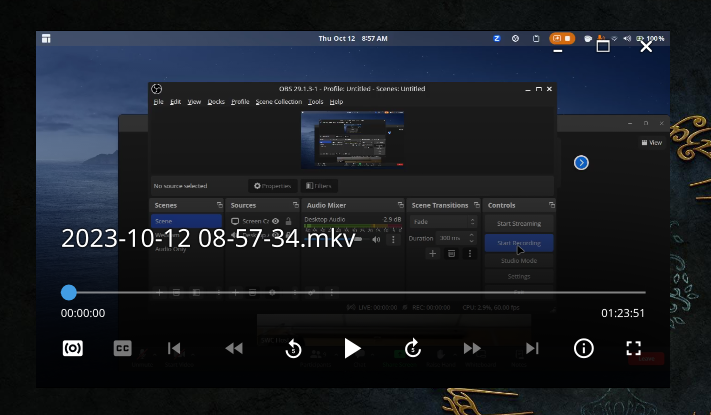Click the middle of the video seek bar
Screen dimensions: 711x415
(353, 293)
